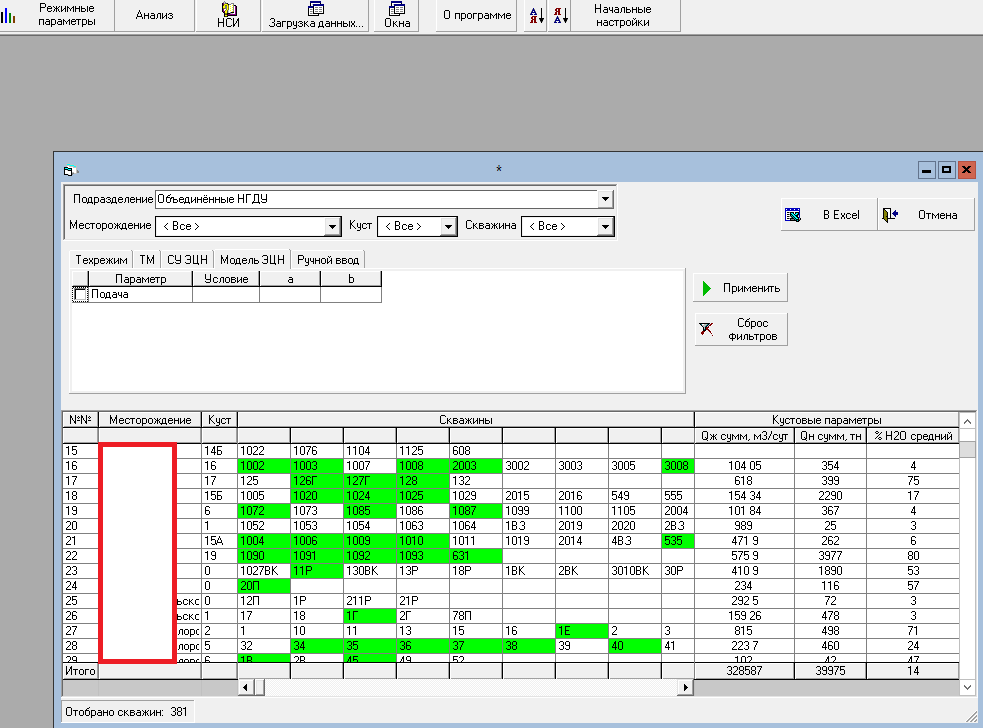Click Сброс фильтров button
983x728 pixels.
pyautogui.click(x=740, y=329)
